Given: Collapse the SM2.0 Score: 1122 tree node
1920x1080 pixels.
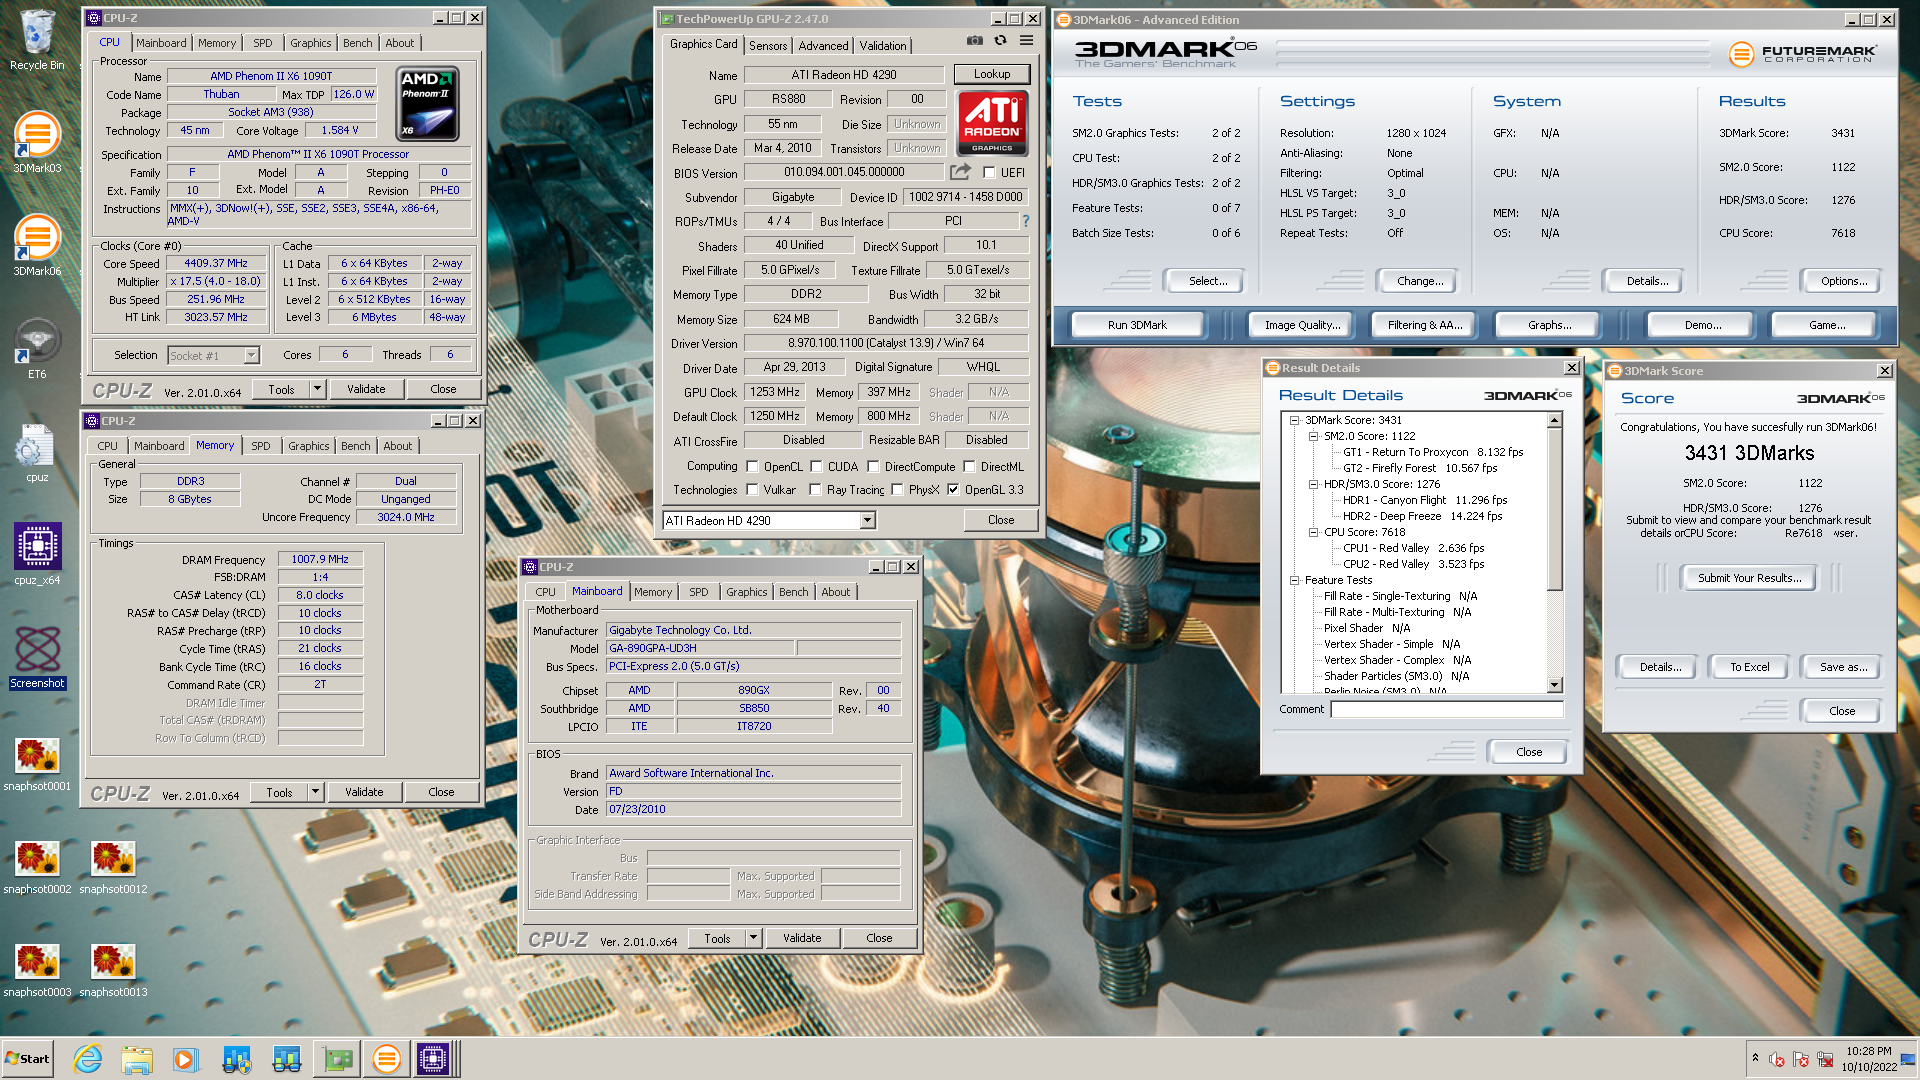Looking at the screenshot, I should point(1313,436).
